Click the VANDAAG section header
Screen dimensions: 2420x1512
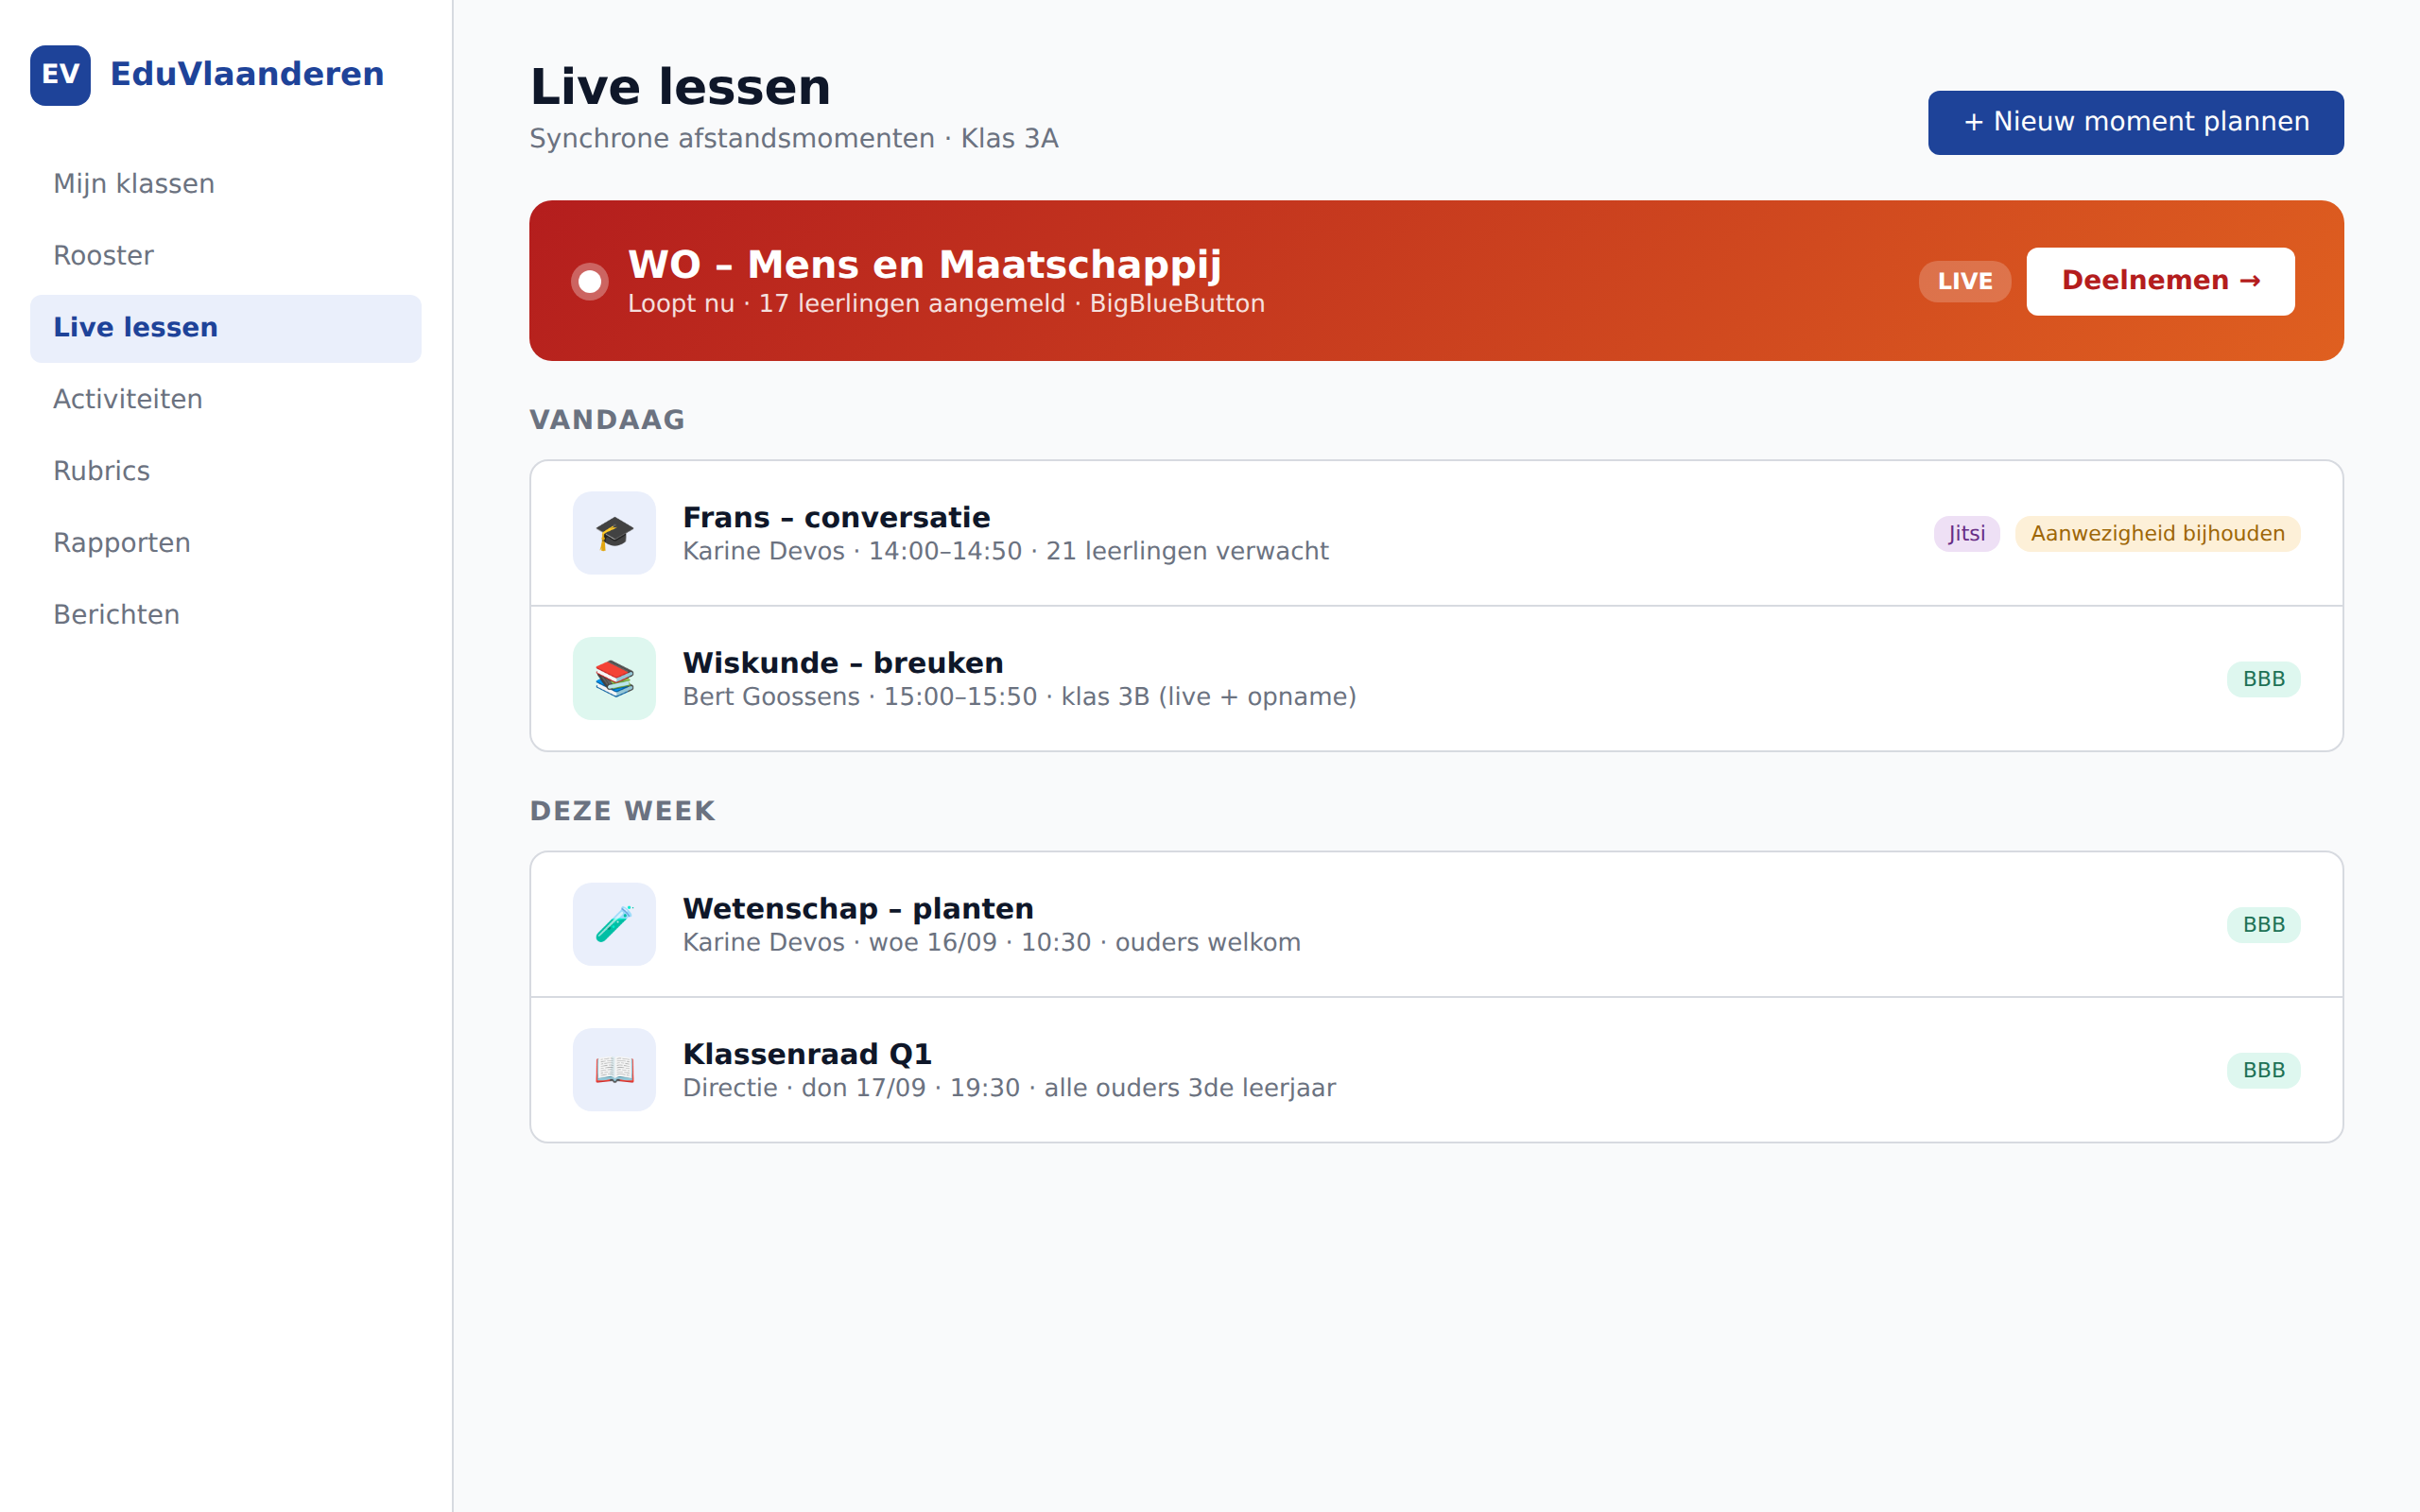607,420
